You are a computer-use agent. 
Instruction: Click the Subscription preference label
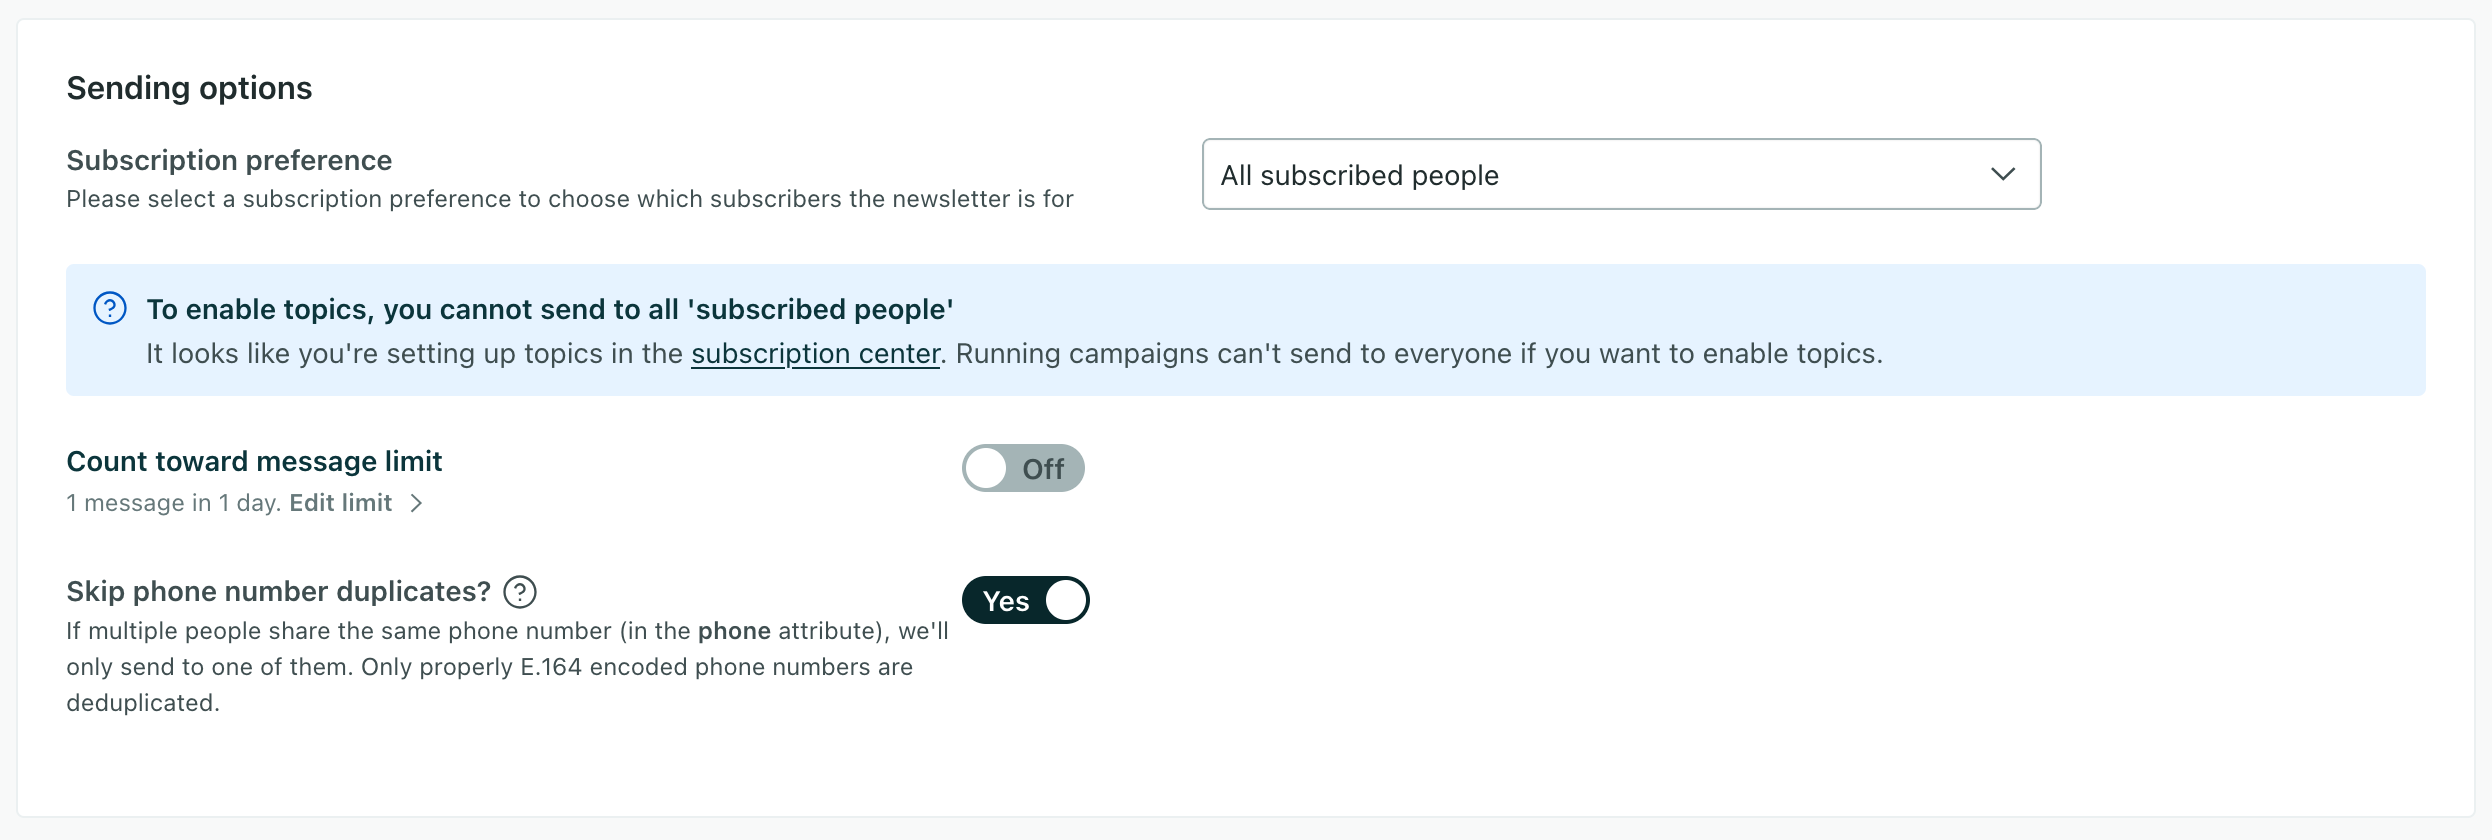coord(229,159)
